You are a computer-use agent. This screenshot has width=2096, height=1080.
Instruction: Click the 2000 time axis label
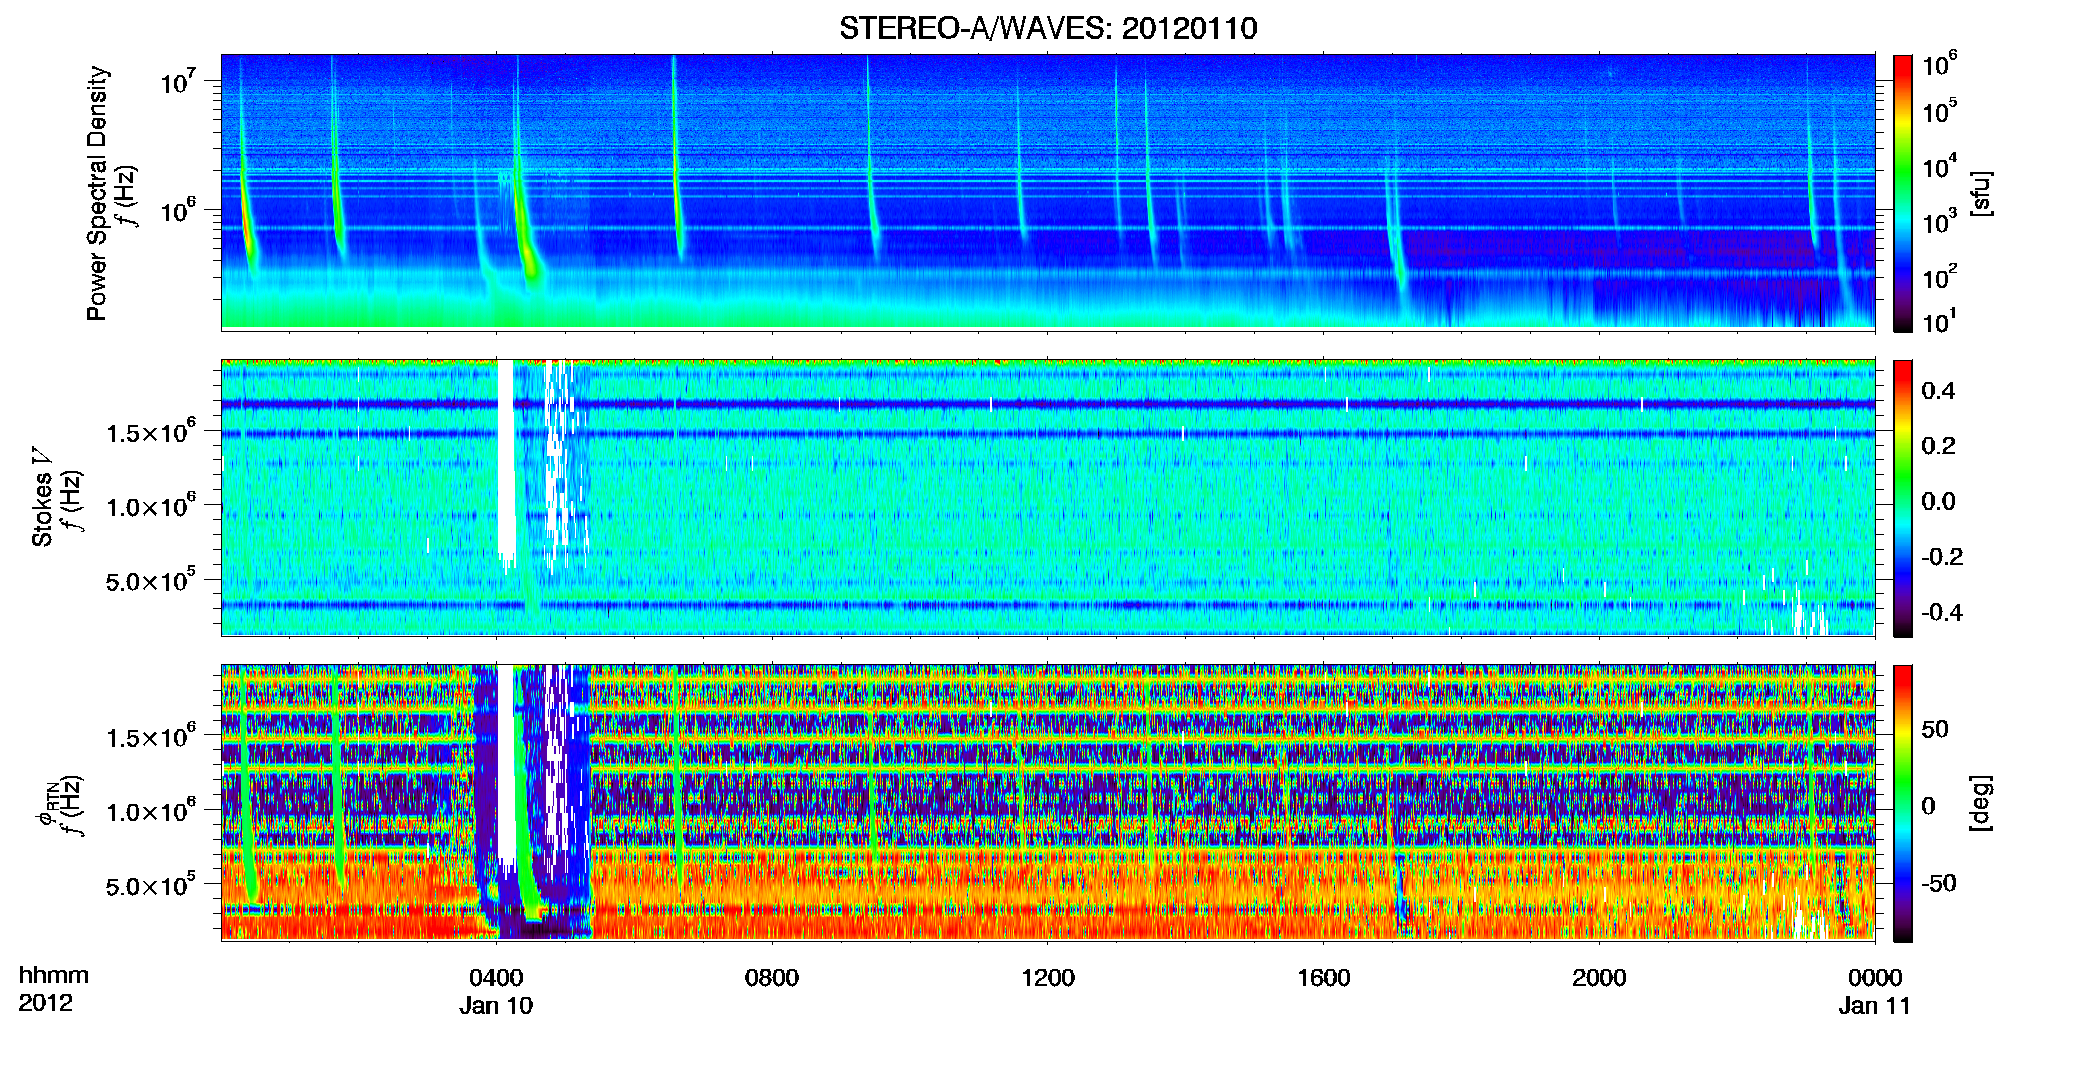coord(1599,977)
